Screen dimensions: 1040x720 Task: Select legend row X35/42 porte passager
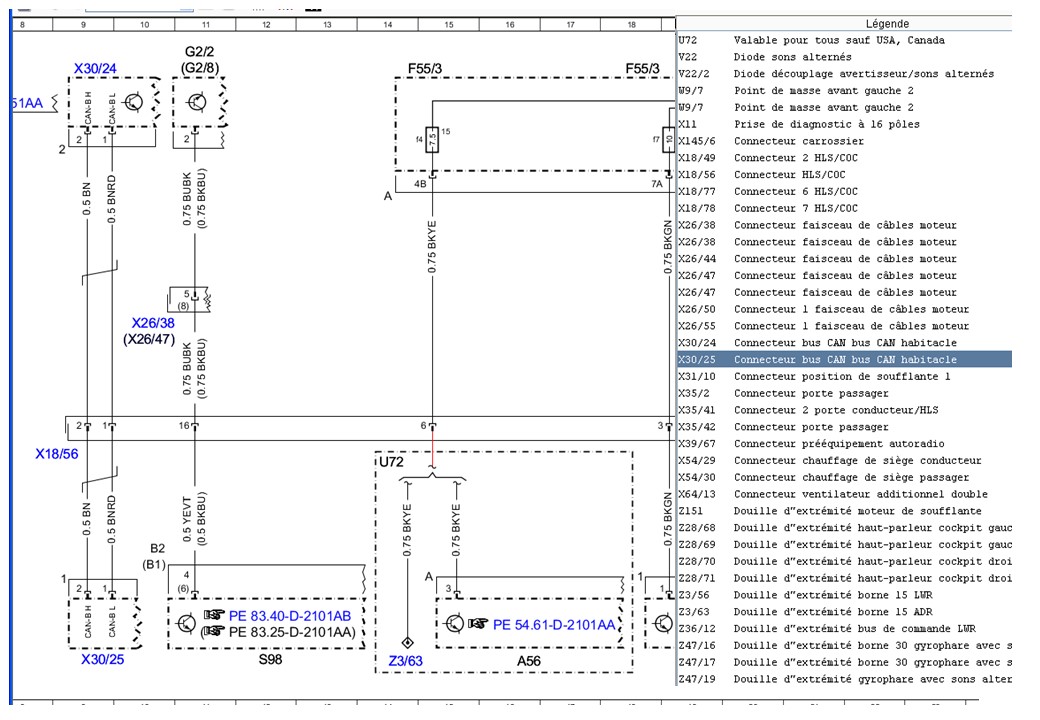[844, 427]
